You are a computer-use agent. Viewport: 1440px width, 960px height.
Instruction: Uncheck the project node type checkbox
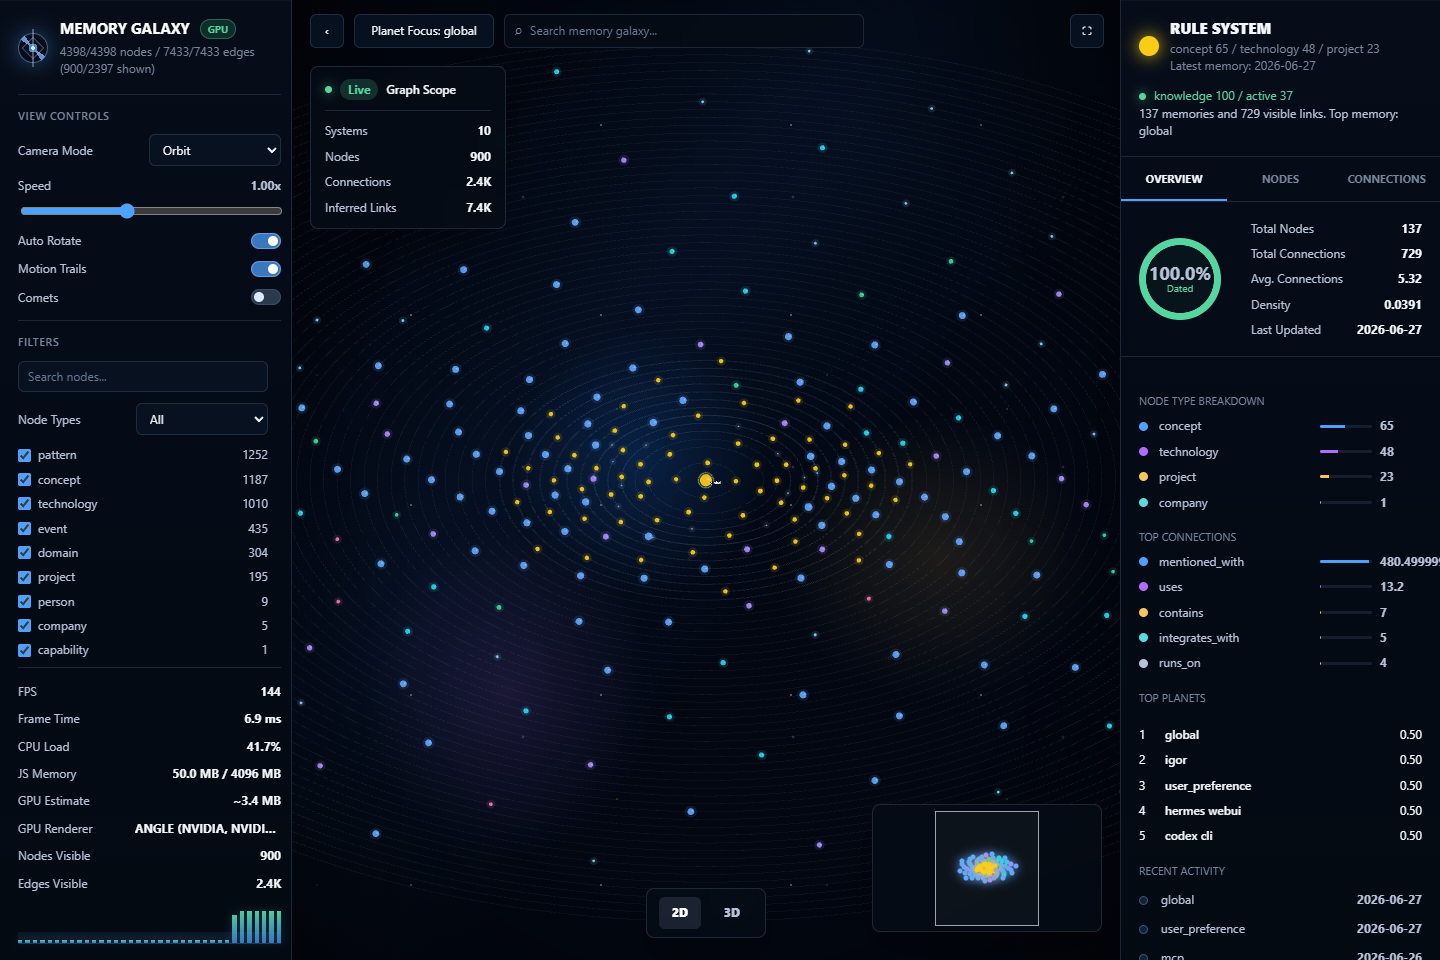[x=25, y=577]
